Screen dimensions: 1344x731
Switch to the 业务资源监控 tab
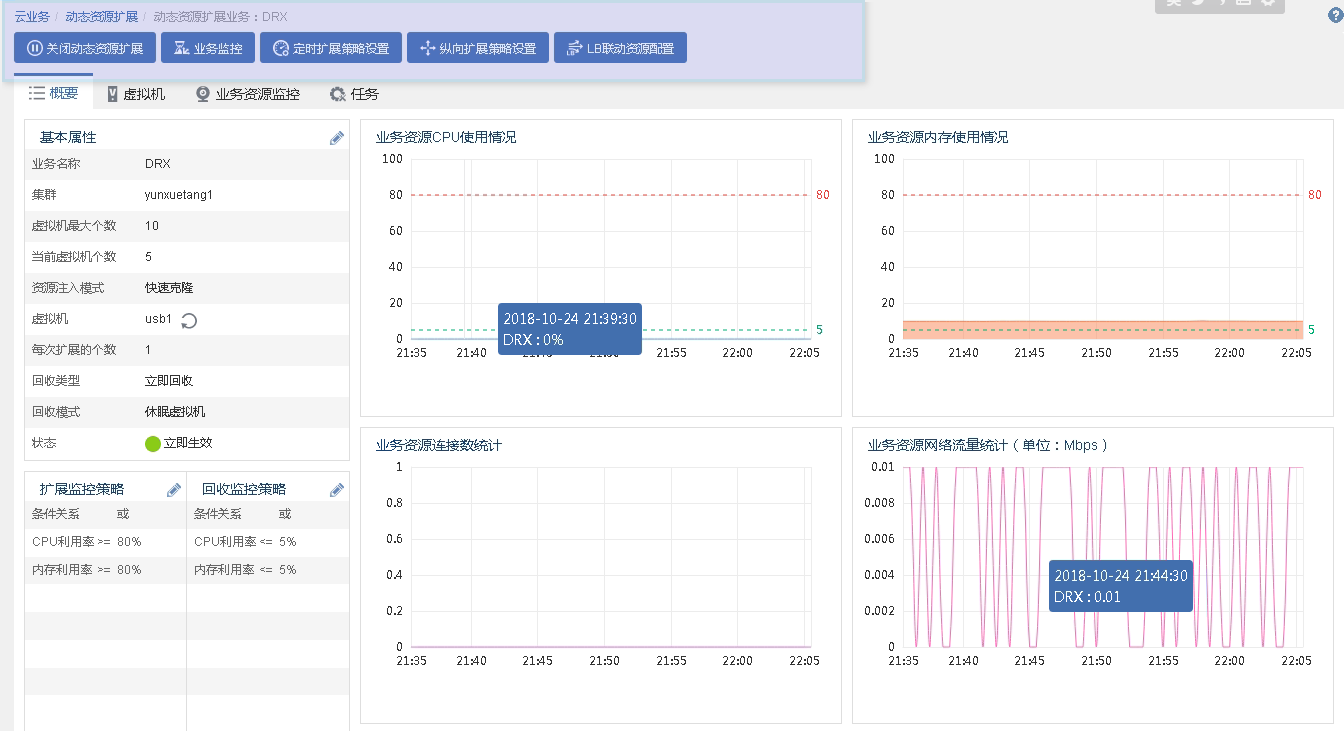coord(247,94)
